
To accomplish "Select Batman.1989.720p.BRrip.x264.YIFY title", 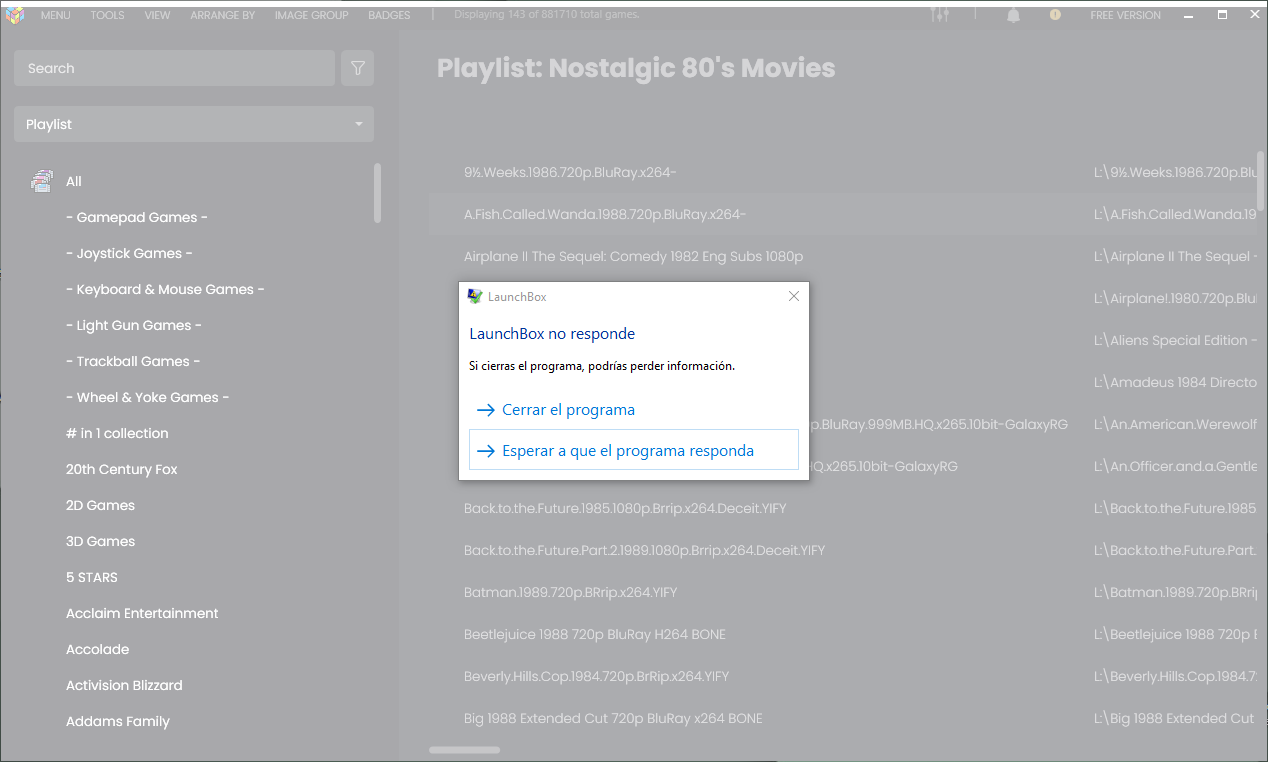I will [570, 592].
